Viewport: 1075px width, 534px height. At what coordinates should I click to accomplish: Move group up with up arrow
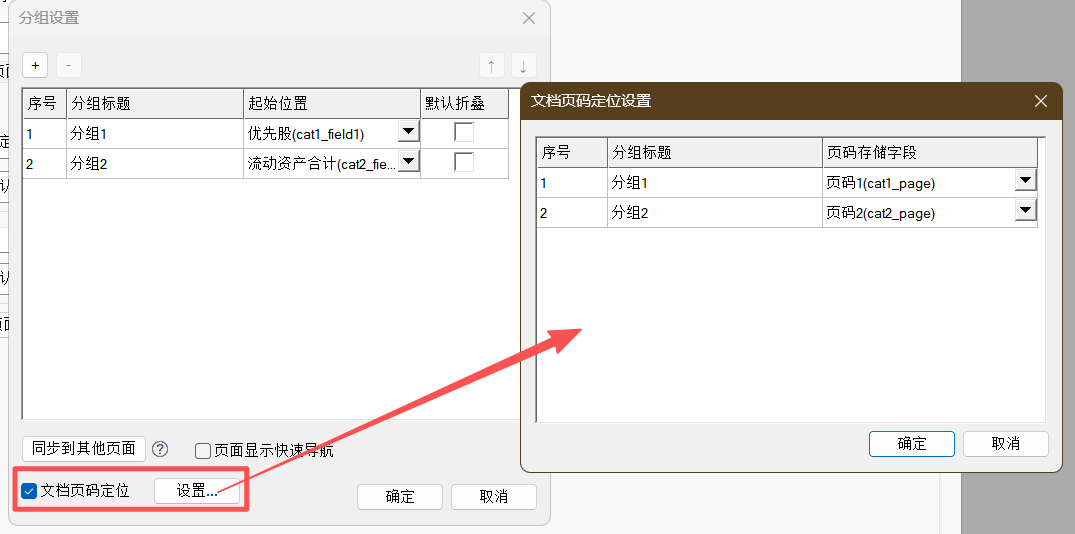pyautogui.click(x=491, y=66)
